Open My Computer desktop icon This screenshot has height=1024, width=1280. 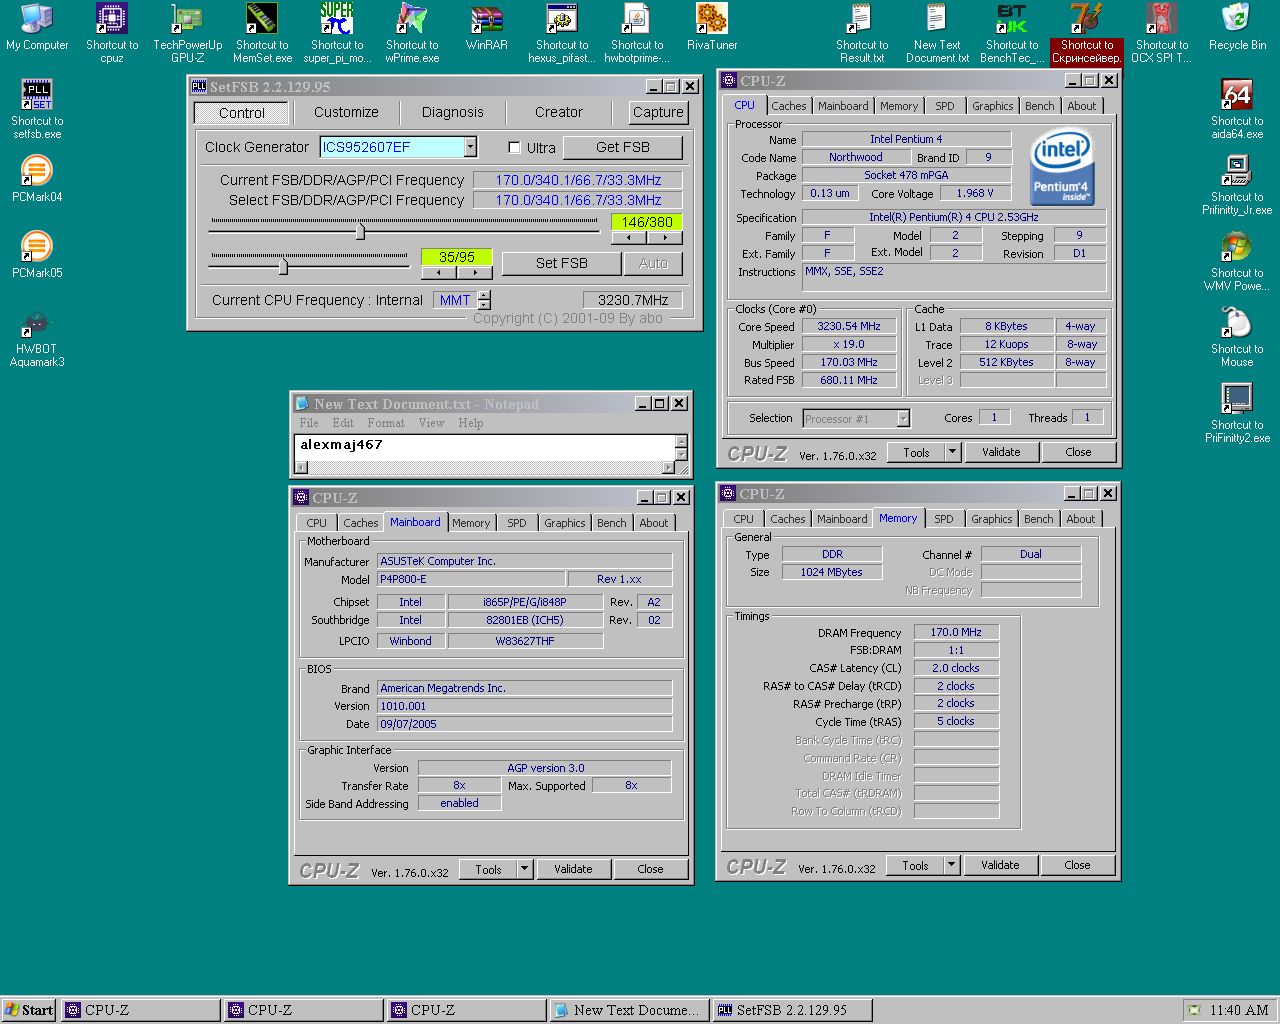[x=37, y=27]
